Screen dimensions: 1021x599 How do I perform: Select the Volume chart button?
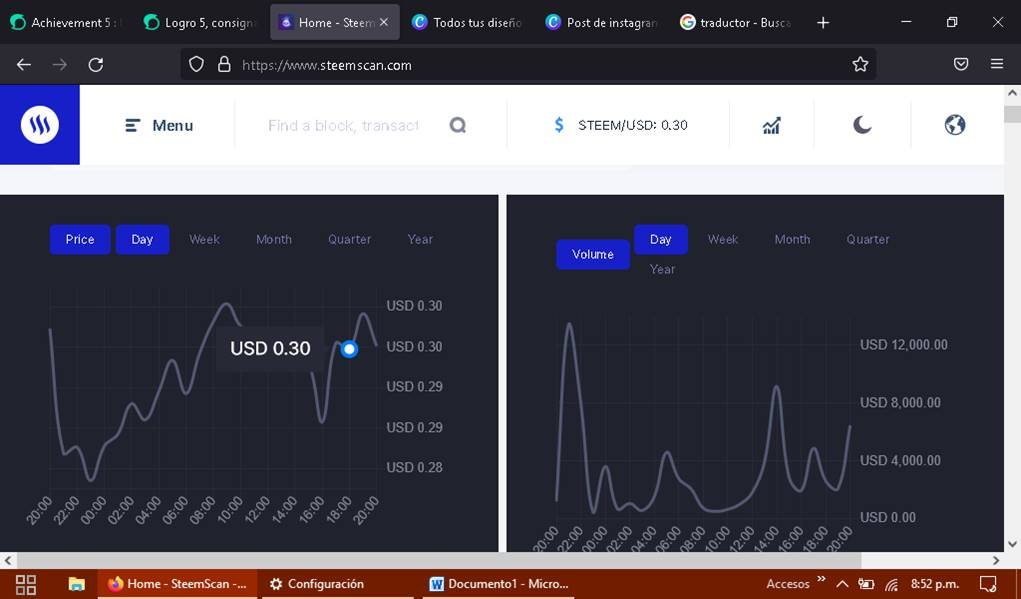(593, 255)
